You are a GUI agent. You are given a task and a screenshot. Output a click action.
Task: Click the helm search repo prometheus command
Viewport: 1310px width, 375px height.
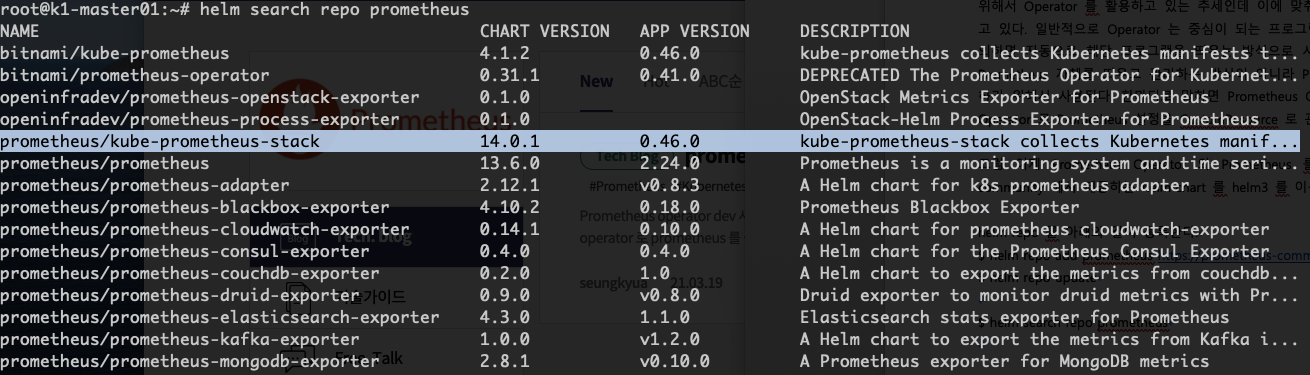(x=334, y=9)
